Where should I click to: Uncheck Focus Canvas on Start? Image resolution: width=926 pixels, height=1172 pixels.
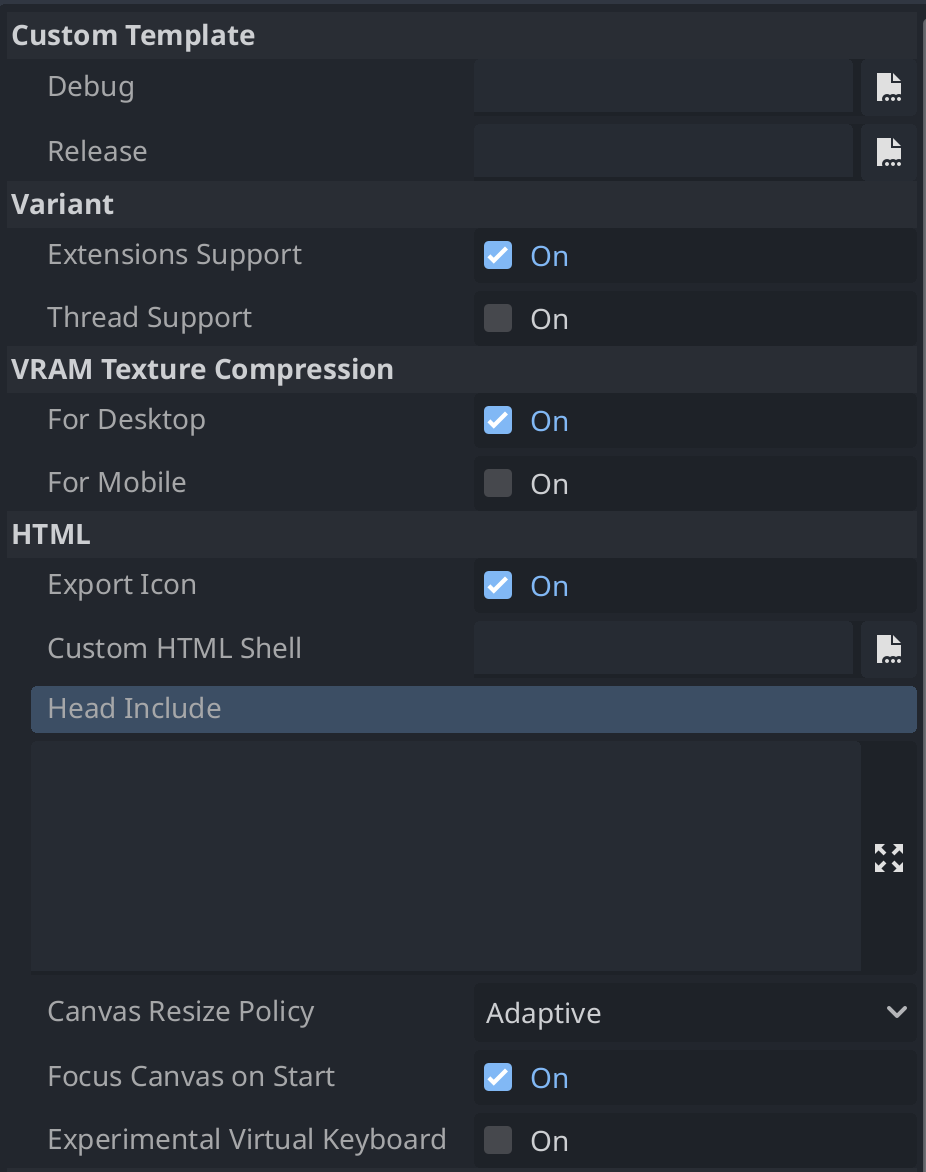click(x=498, y=1078)
